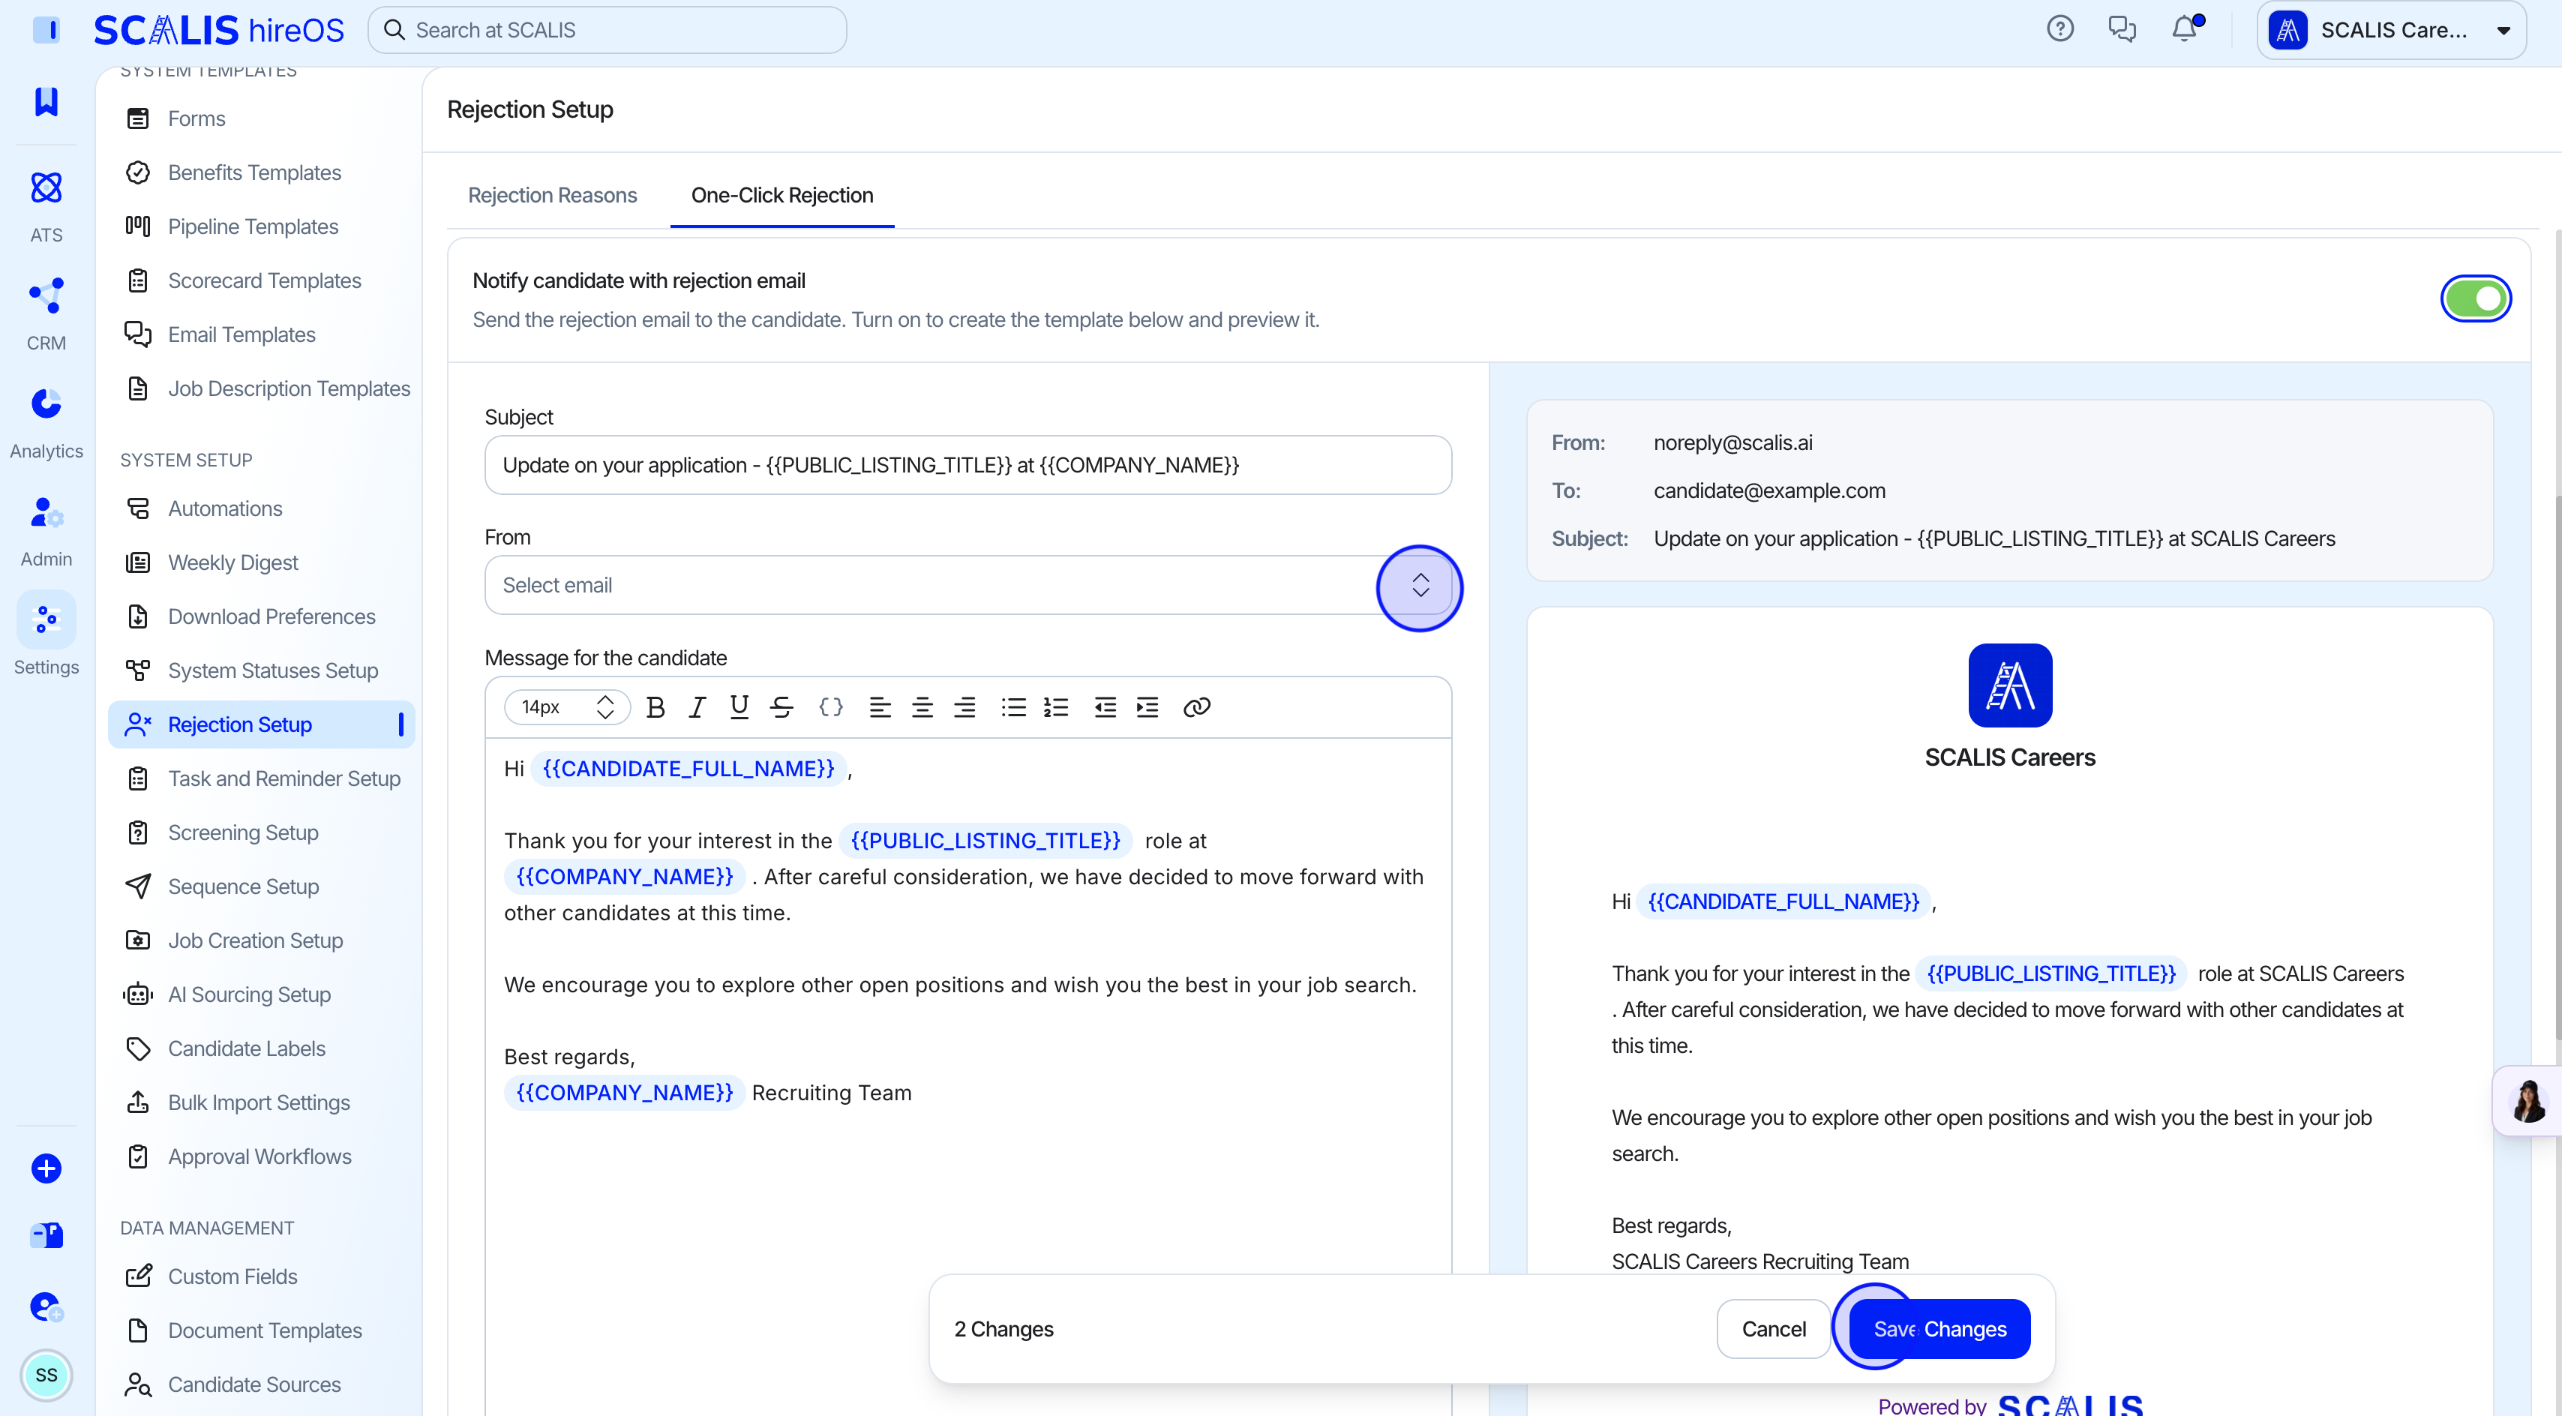Open Weekly Digest settings
2562x1416 pixels.
pyautogui.click(x=261, y=562)
